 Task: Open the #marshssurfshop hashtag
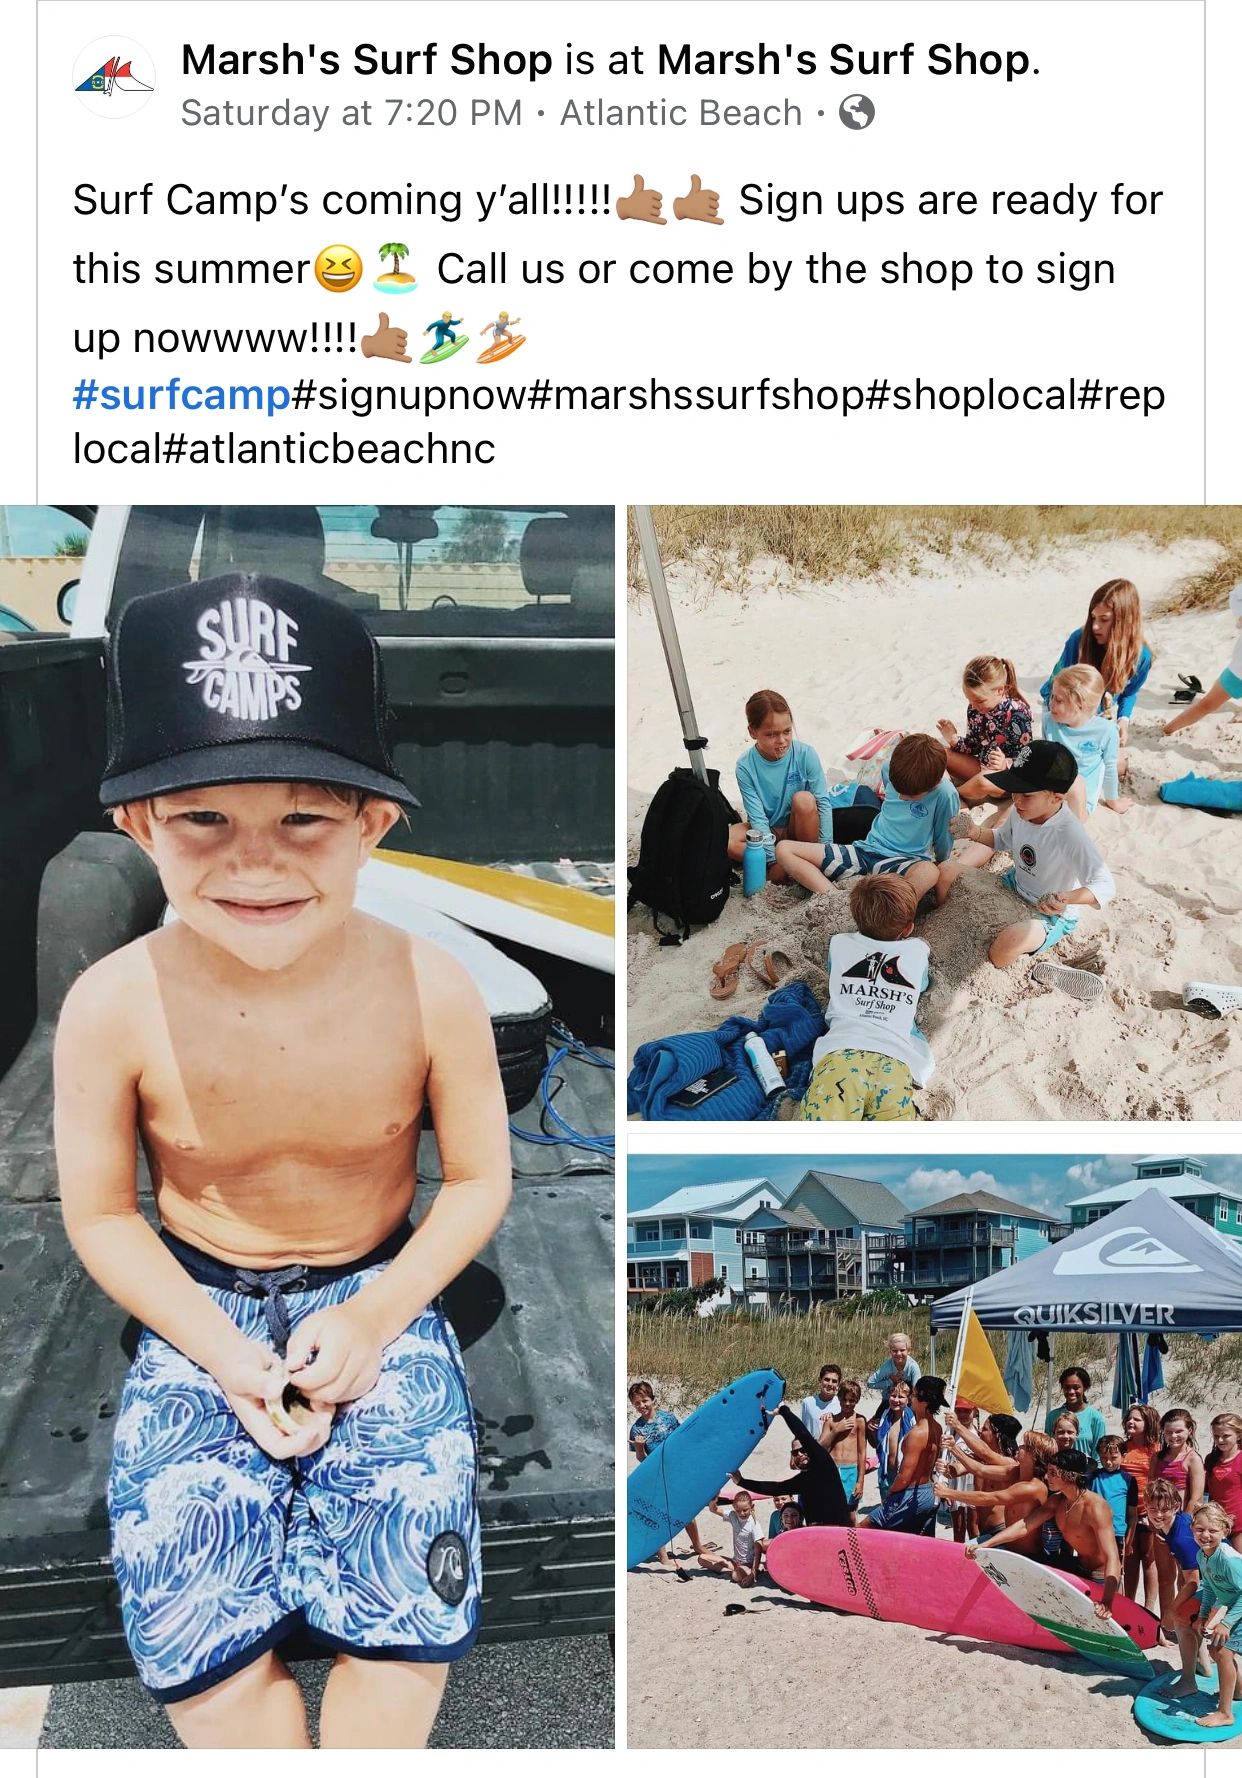click(x=693, y=395)
